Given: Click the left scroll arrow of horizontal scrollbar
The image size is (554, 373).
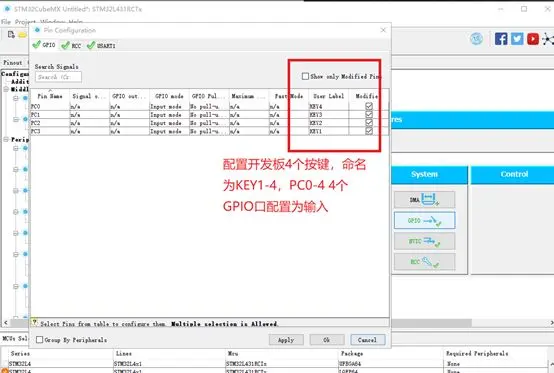Looking at the screenshot, I should pos(5,322).
